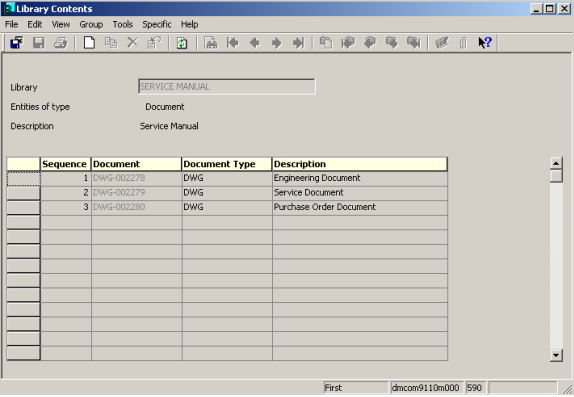The height and width of the screenshot is (397, 574).
Task: Click the Description column header
Action: pyautogui.click(x=359, y=164)
